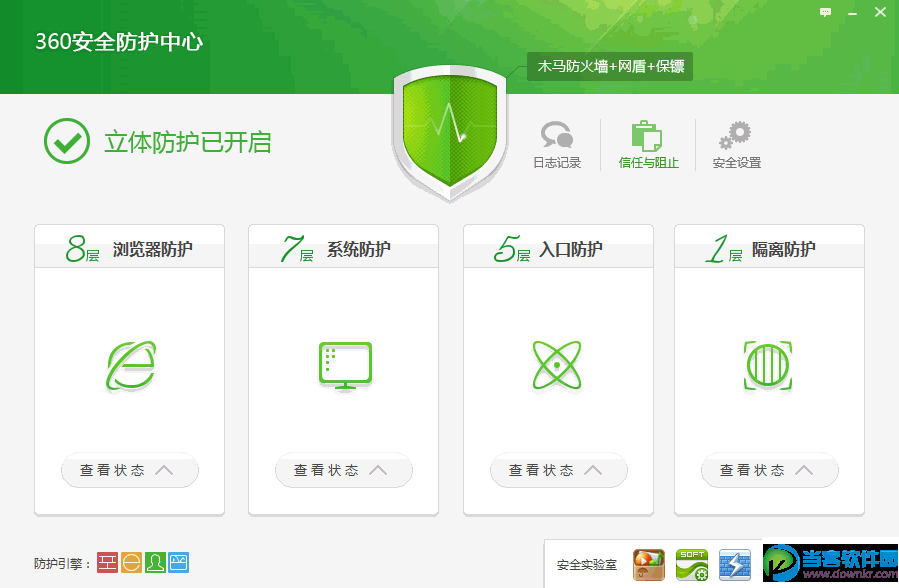Select the 1层 隔离防护 header

(x=769, y=247)
